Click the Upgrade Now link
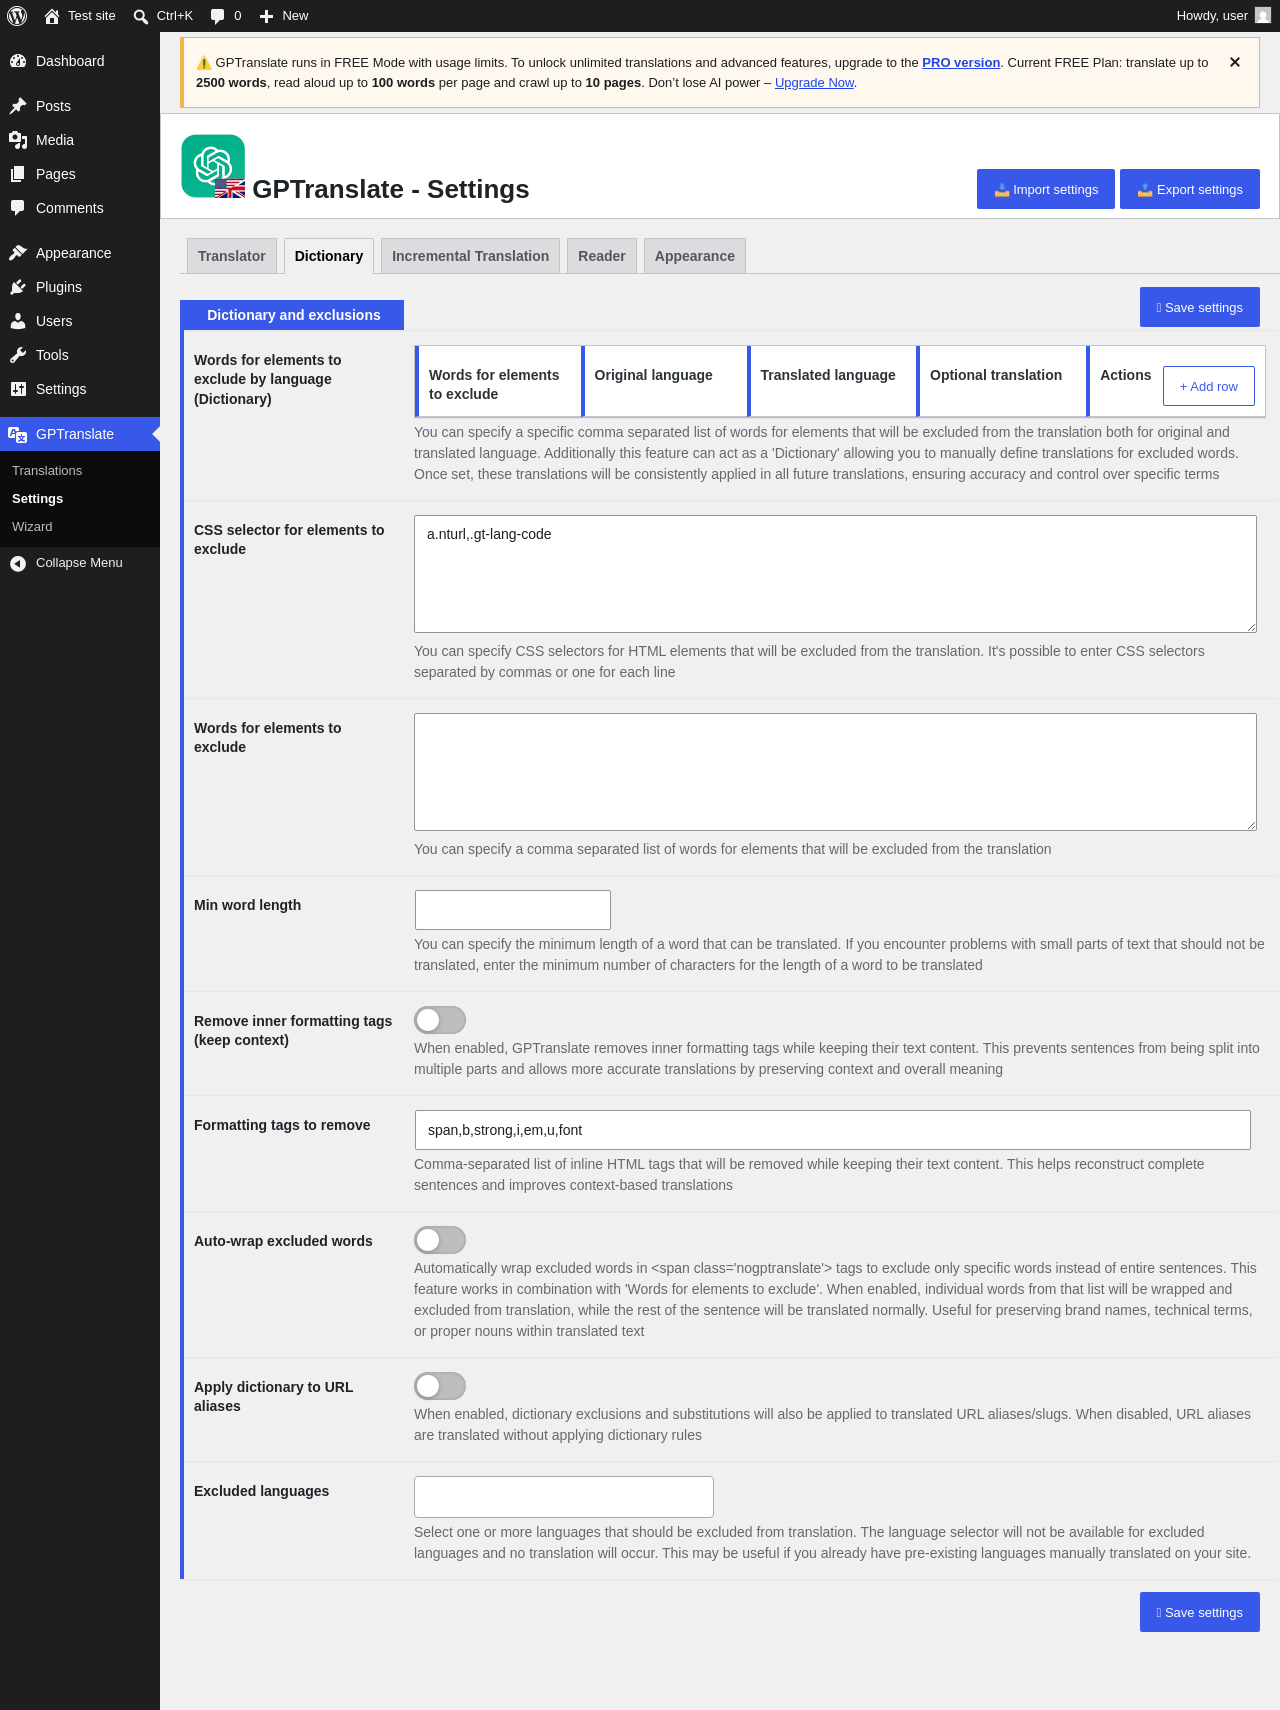 pos(814,83)
